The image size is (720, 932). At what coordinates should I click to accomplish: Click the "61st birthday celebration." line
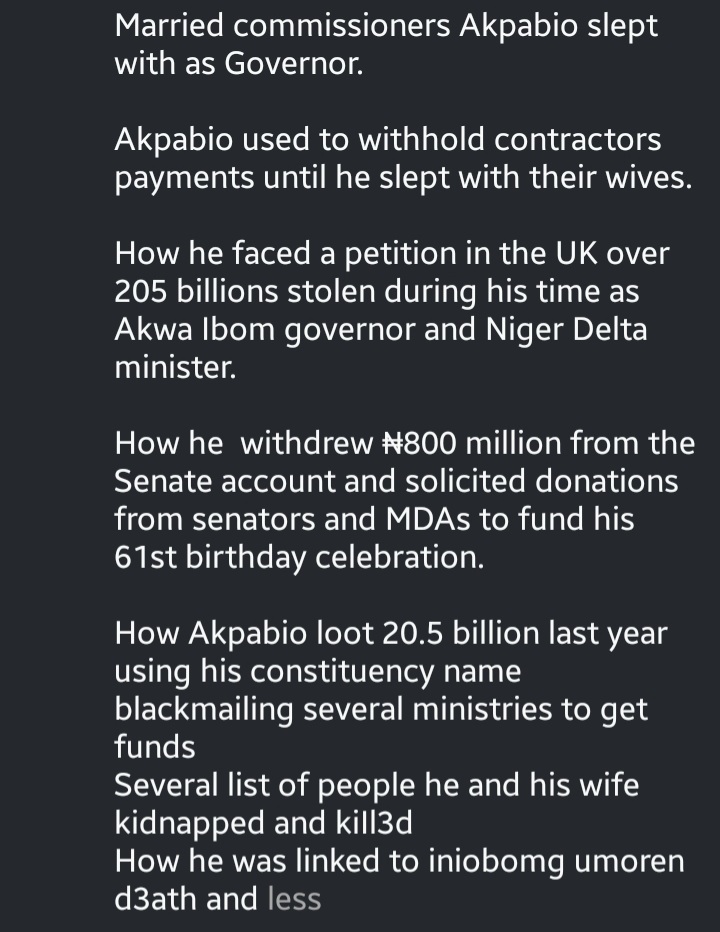click(x=299, y=557)
